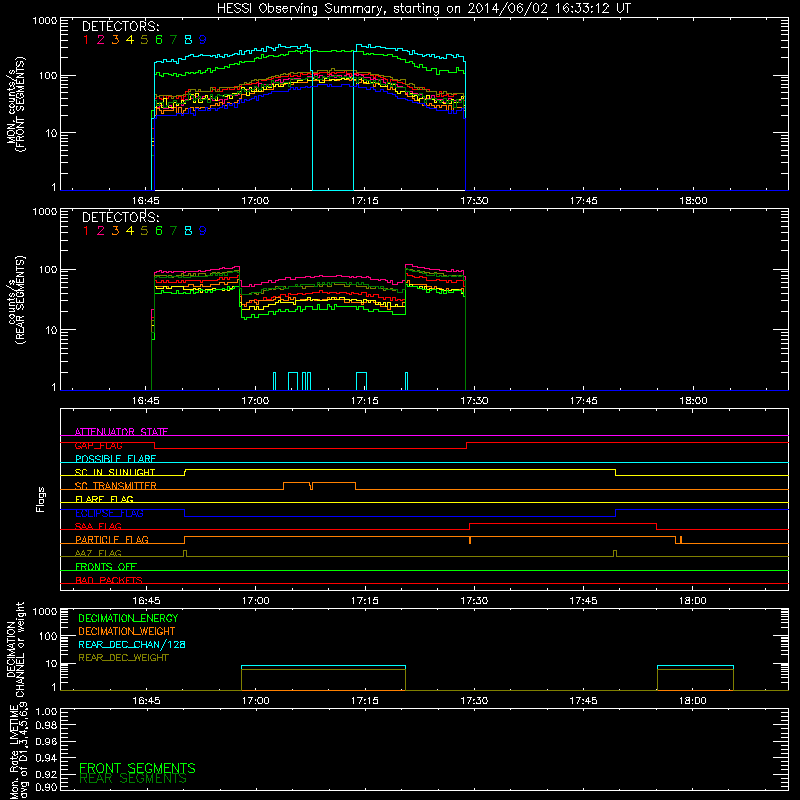The height and width of the screenshot is (800, 800).
Task: Select cyan detector 8 in front segments legend
Action: [188, 40]
